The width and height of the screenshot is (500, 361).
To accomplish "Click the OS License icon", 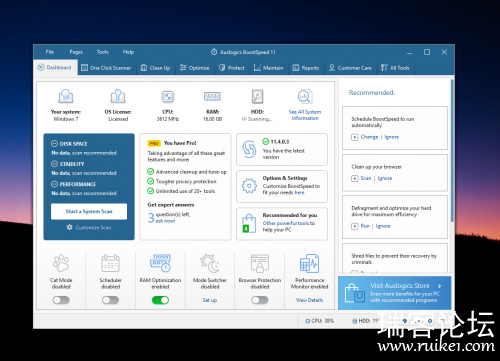I will pyautogui.click(x=118, y=97).
